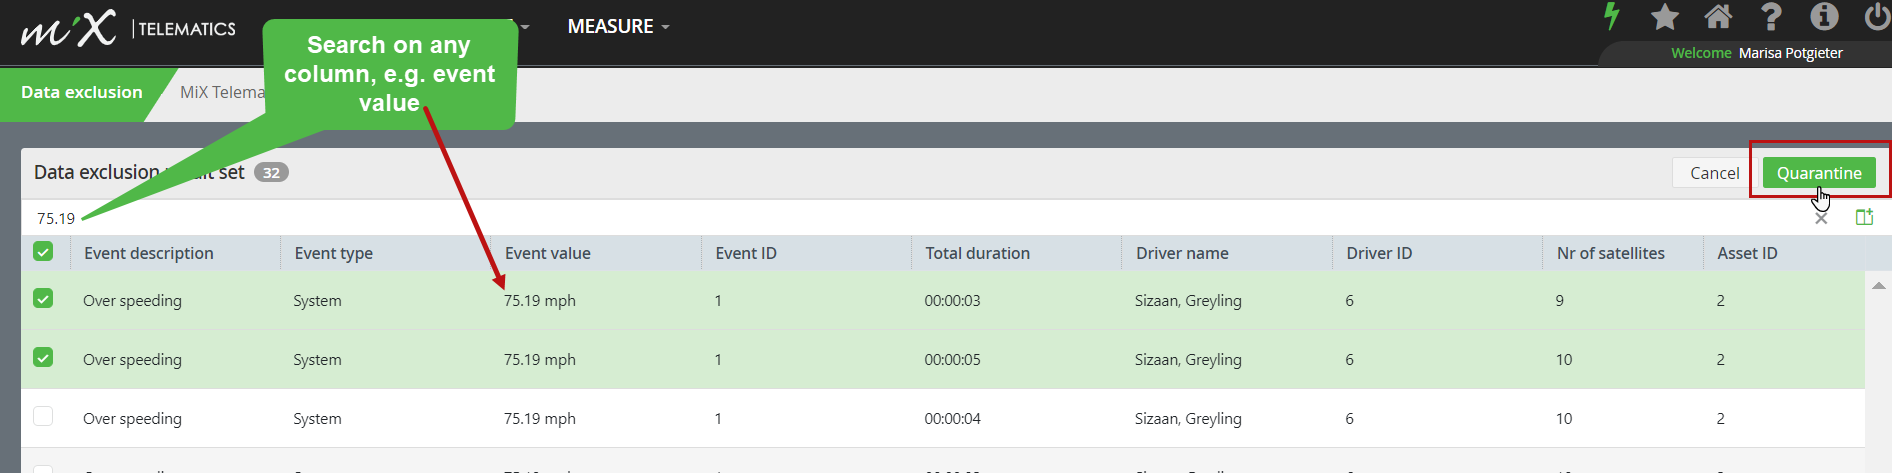Sort by Asset ID column header

coord(1747,253)
